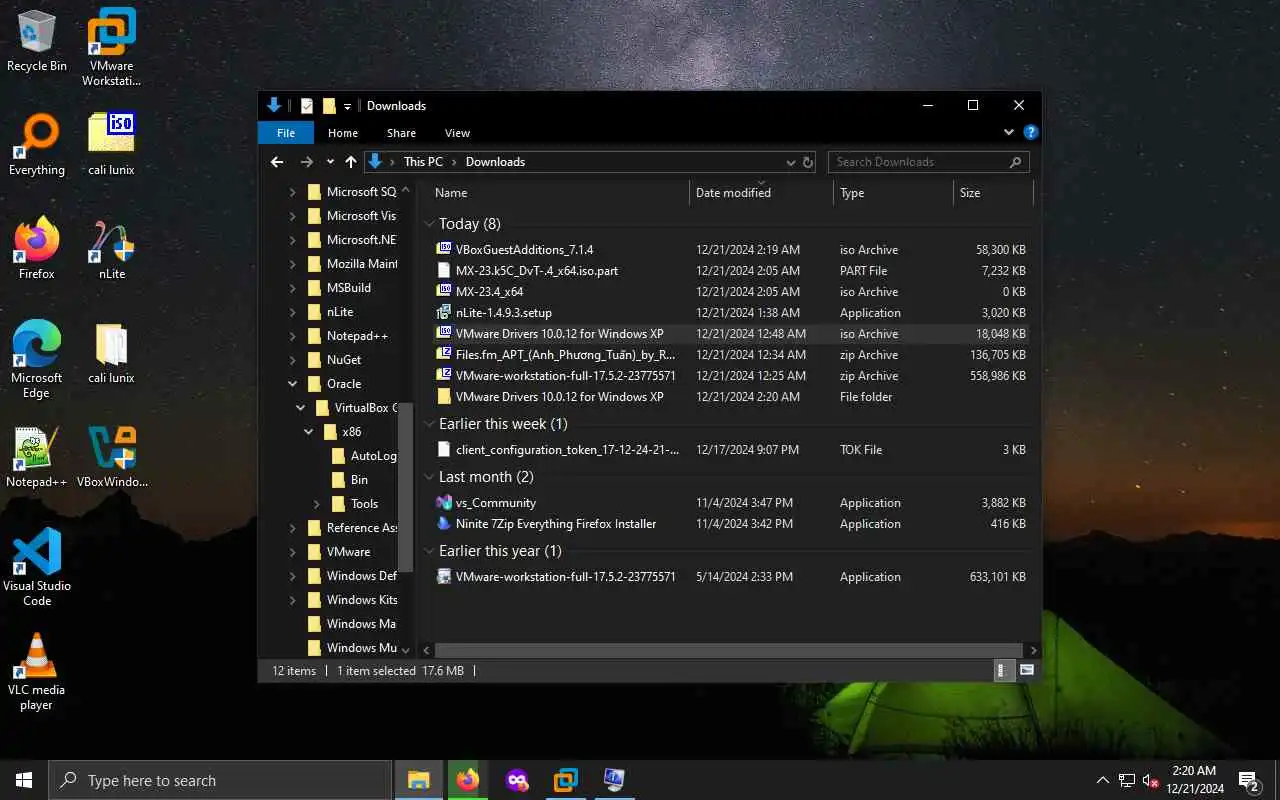Viewport: 1280px width, 800px height.
Task: Sort by Name column header
Action: [x=558, y=193]
